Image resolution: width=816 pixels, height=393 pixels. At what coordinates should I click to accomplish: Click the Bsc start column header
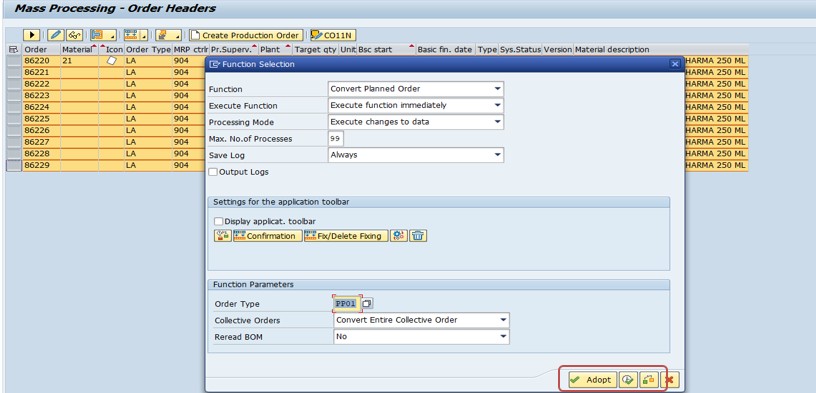coord(385,49)
